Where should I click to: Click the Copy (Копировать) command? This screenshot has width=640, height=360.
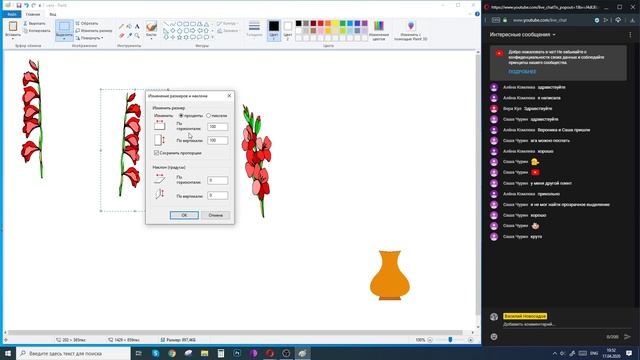click(x=37, y=31)
